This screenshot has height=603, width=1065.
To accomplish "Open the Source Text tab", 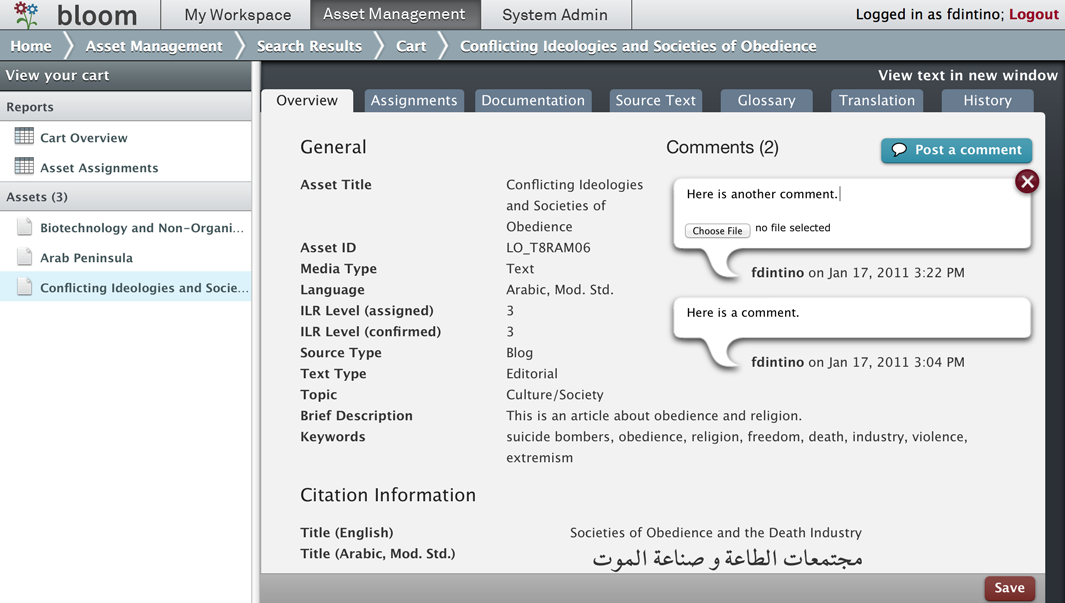I will click(655, 100).
